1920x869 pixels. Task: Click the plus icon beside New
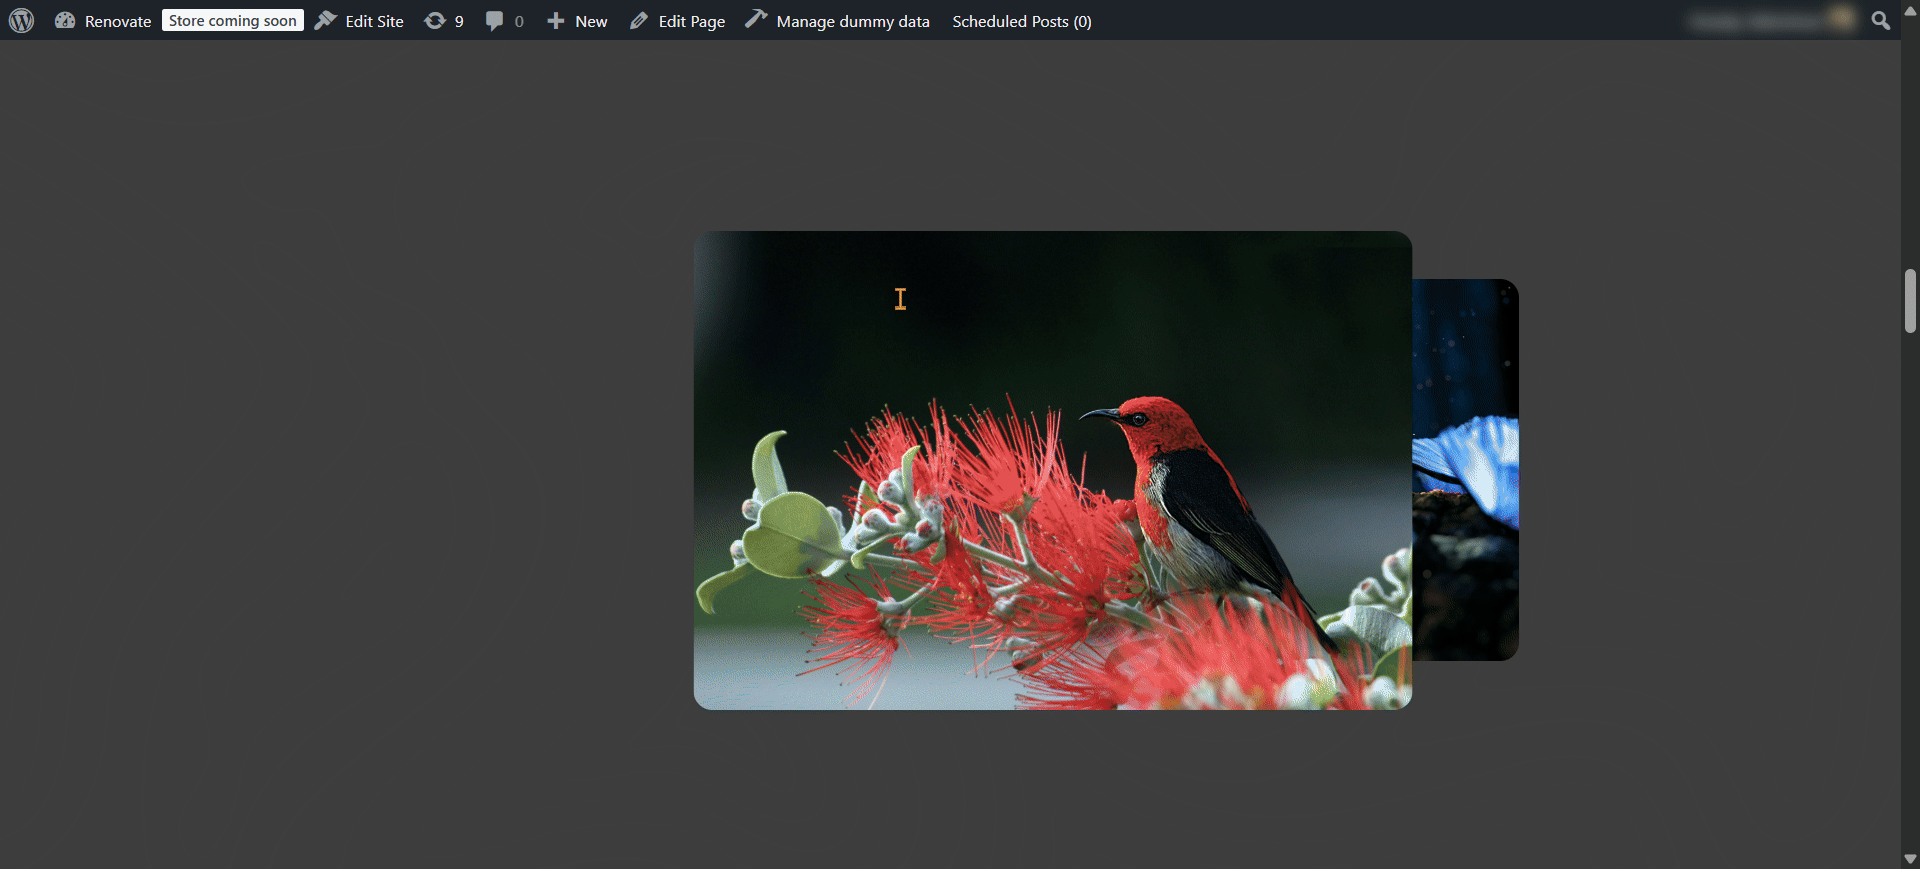pos(555,21)
